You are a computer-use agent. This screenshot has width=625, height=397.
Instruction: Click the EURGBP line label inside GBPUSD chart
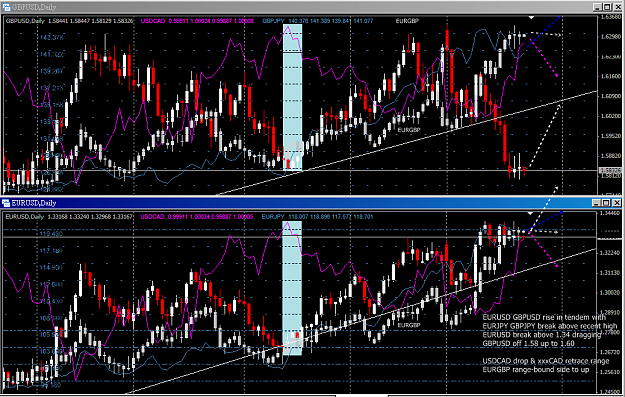pos(409,130)
